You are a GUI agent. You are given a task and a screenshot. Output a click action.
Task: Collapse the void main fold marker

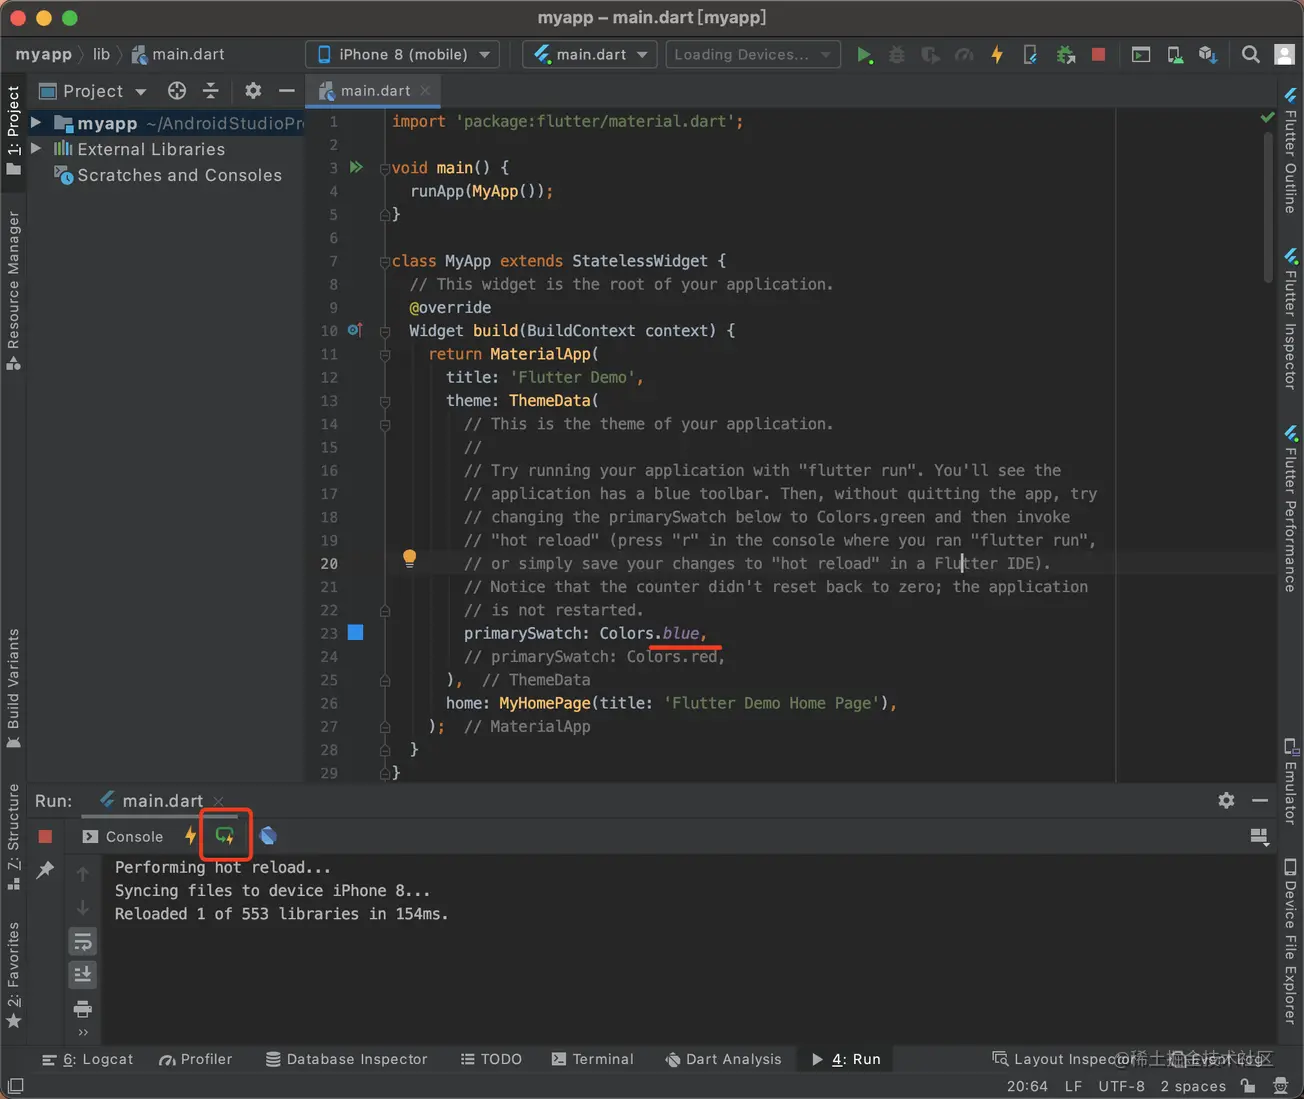pos(385,168)
